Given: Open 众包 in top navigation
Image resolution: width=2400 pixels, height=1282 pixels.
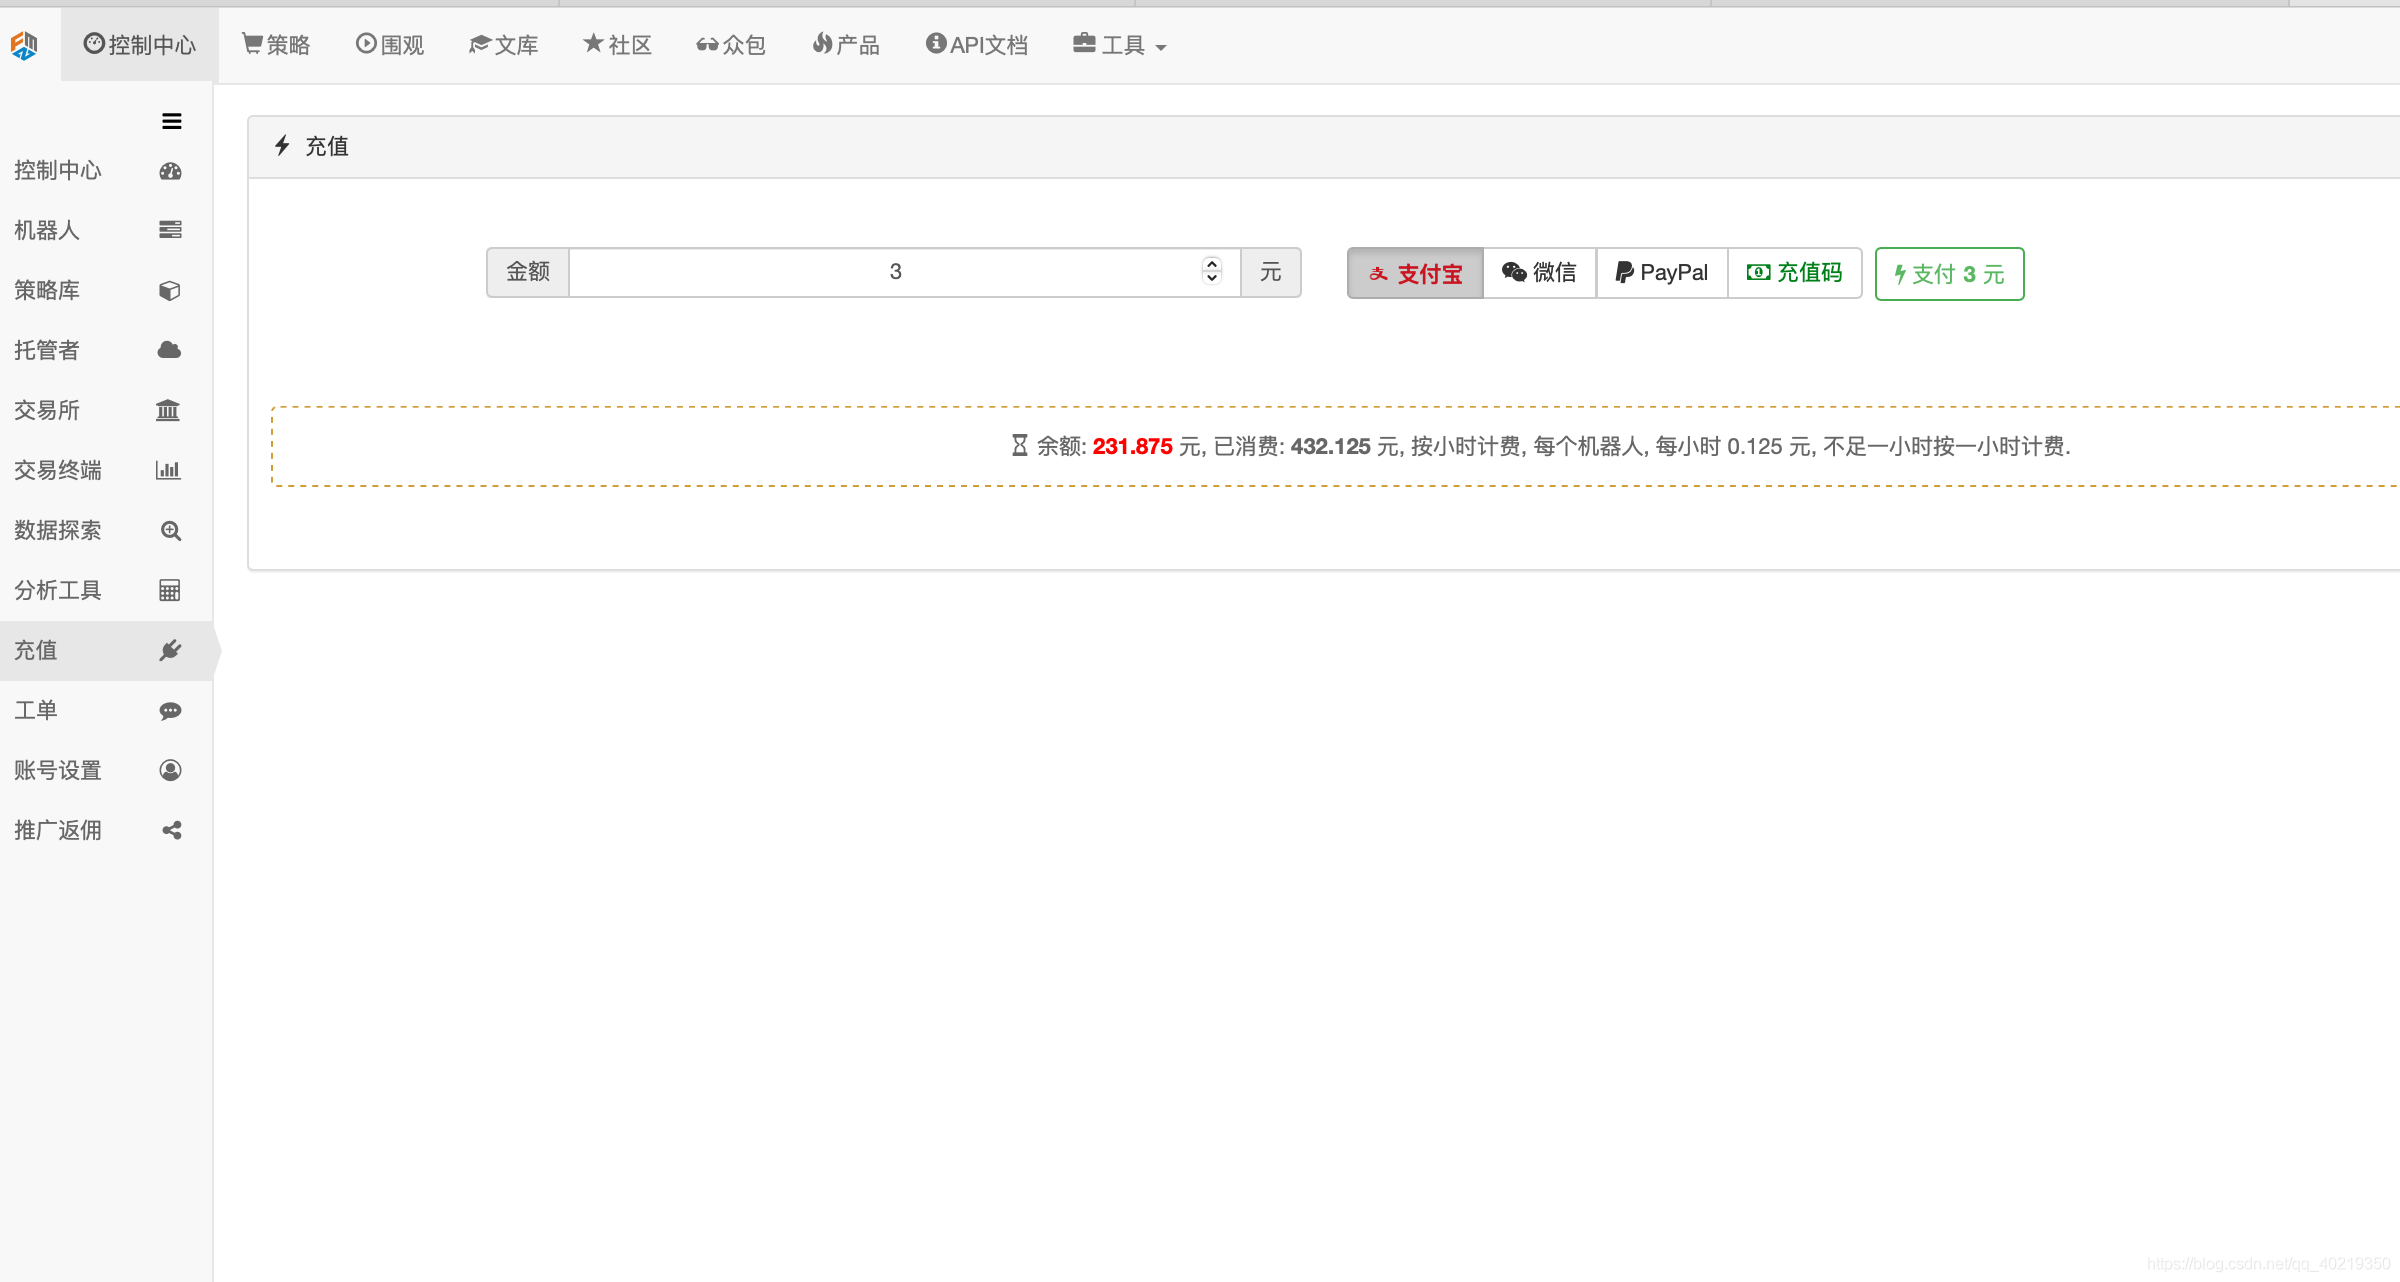Looking at the screenshot, I should (x=731, y=45).
